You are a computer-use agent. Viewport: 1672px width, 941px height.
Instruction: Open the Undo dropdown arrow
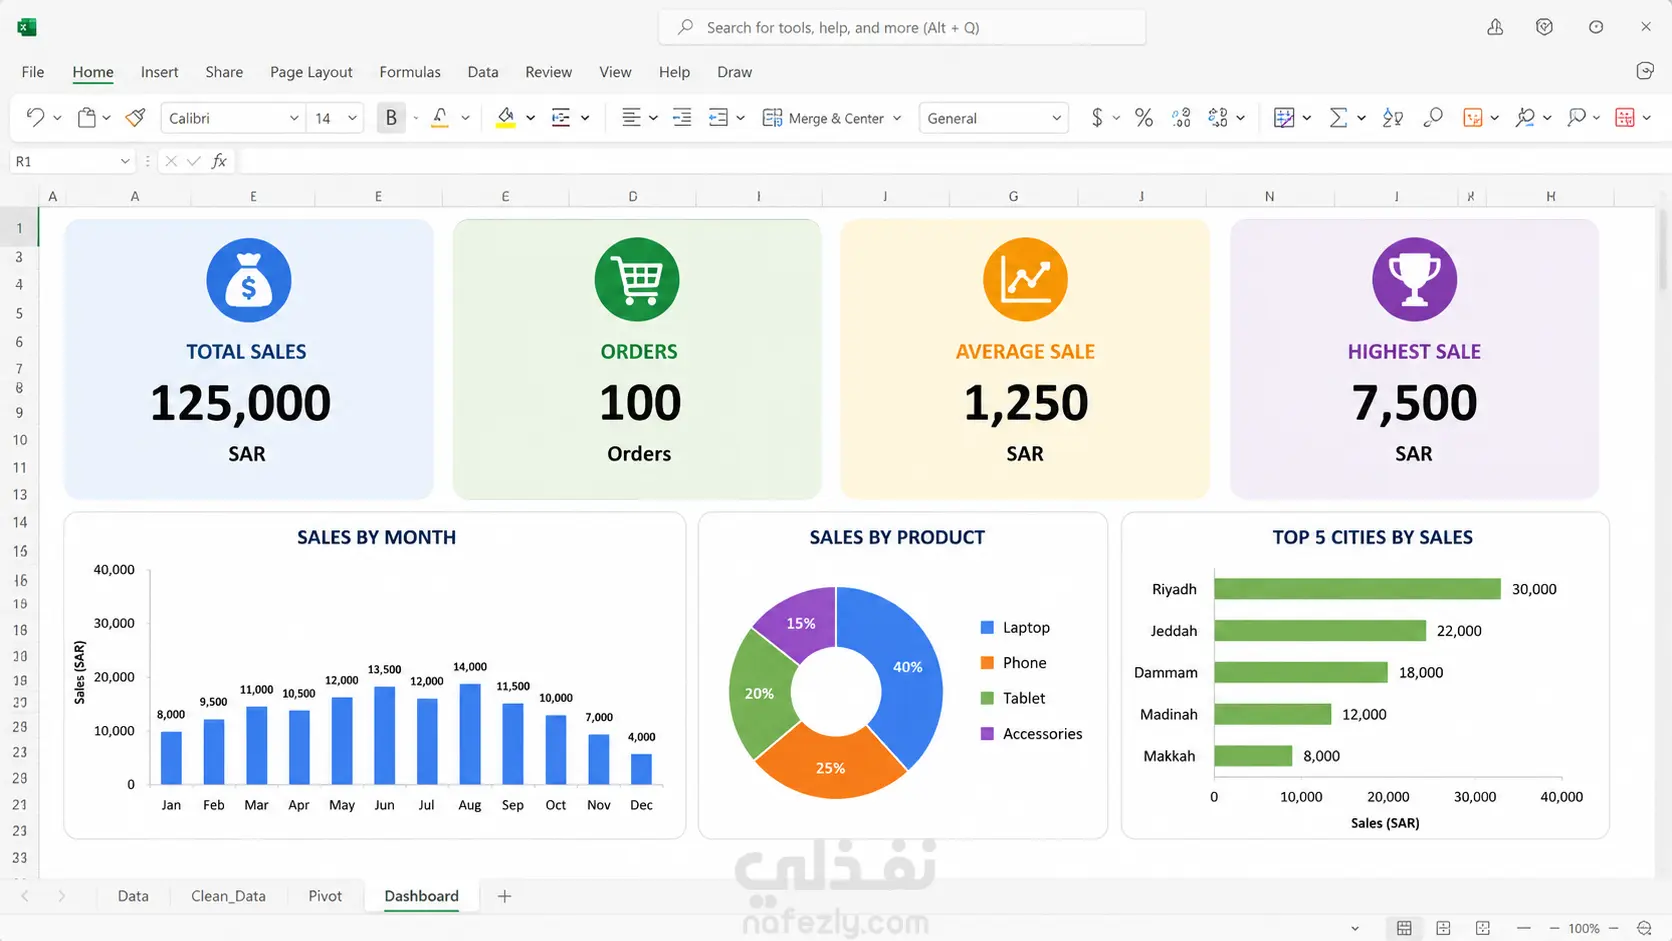tap(57, 118)
